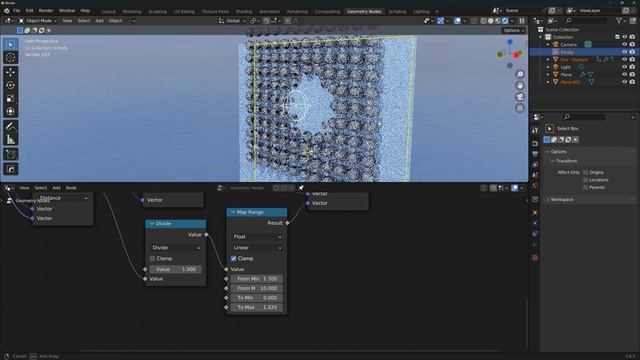The image size is (640, 360).
Task: Switch to material preview shading sphere
Action: point(498,20)
